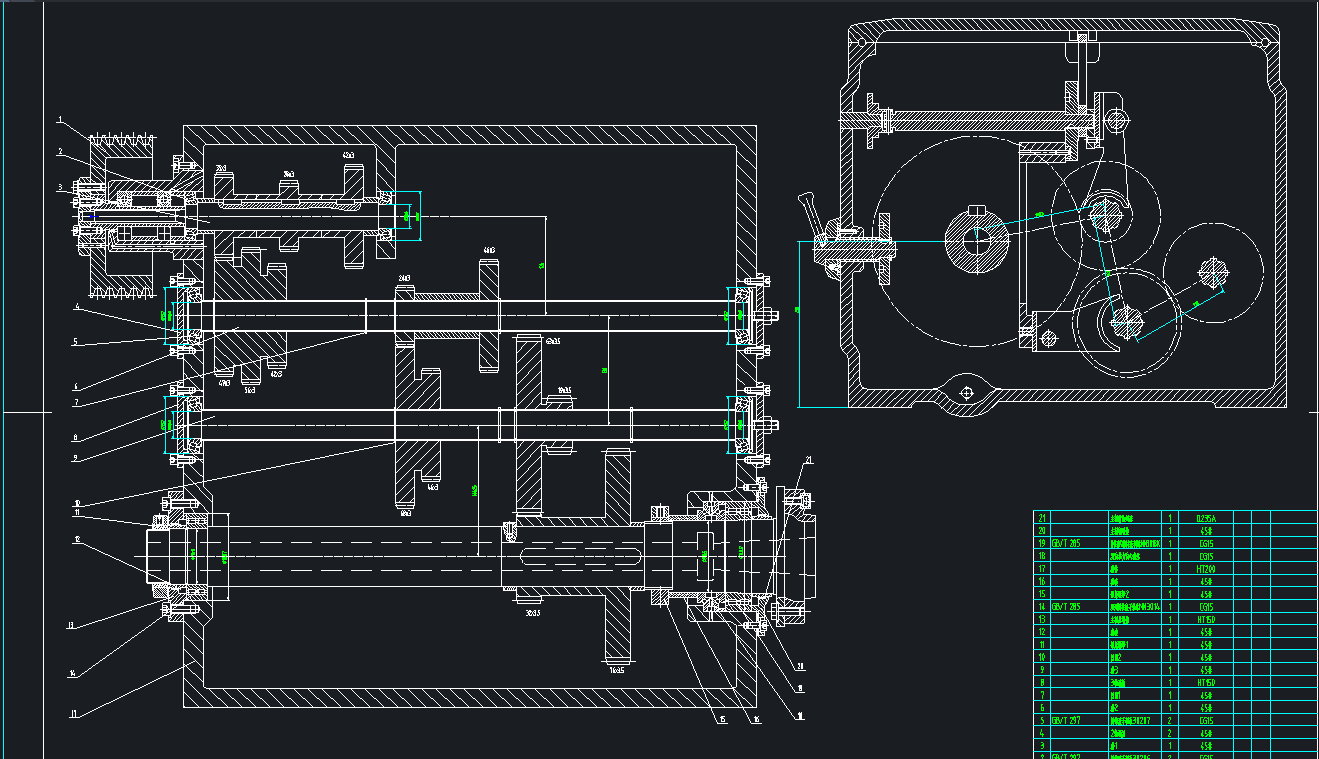This screenshot has width=1319, height=759.
Task: Pick leader callout number 8 on the assembly view
Action: (x=74, y=438)
